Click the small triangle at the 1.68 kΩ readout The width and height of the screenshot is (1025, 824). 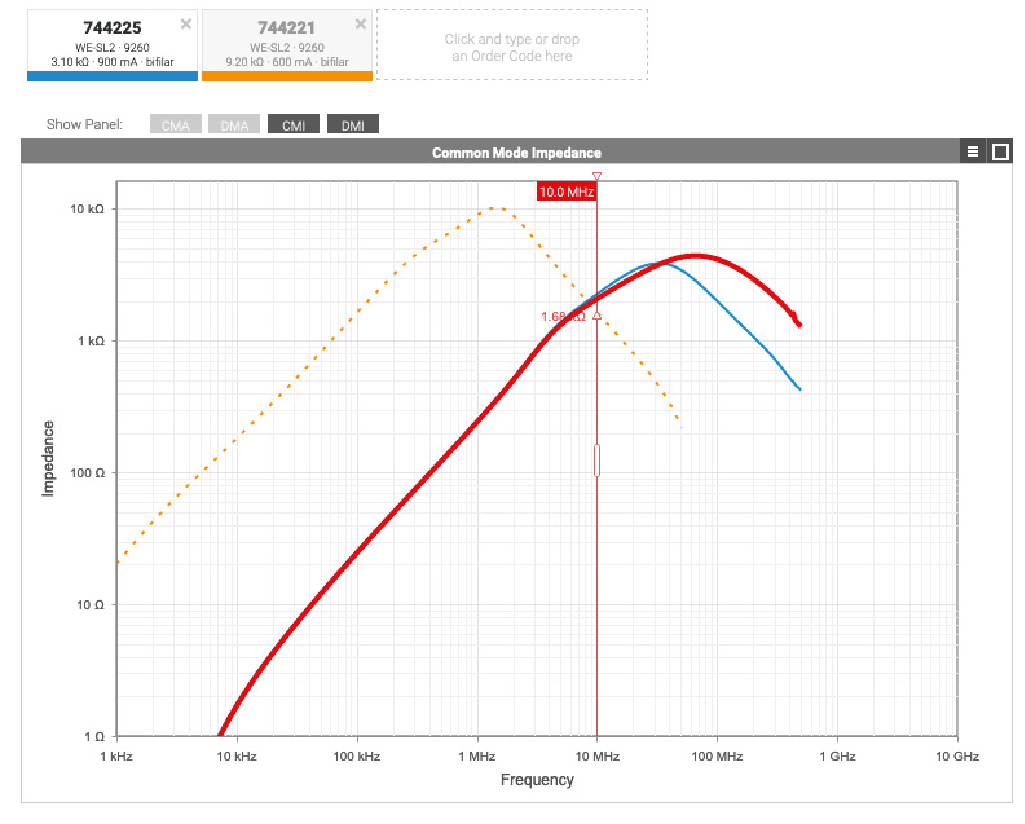pyautogui.click(x=597, y=315)
